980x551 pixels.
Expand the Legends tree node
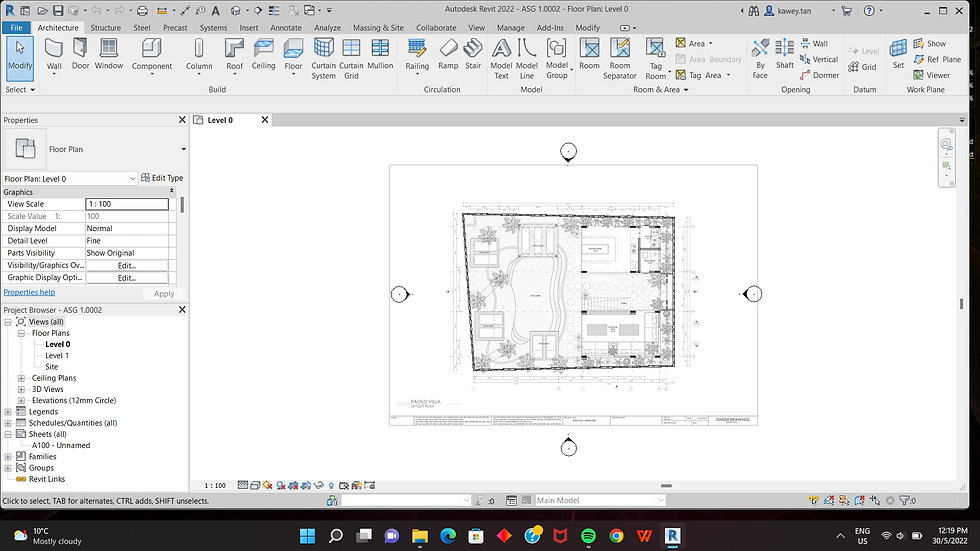pos(8,412)
